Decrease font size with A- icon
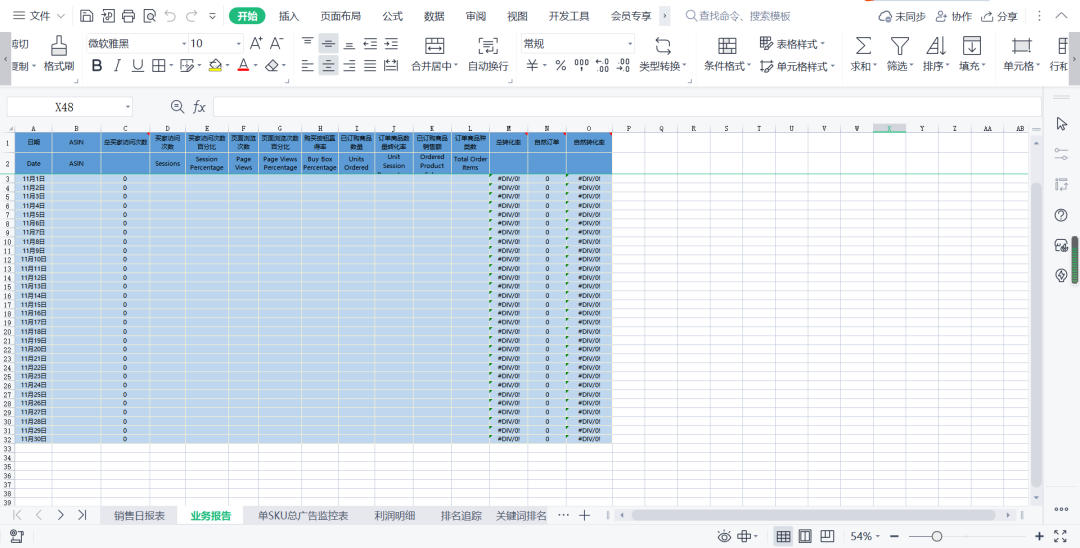The image size is (1080, 548). [x=276, y=44]
